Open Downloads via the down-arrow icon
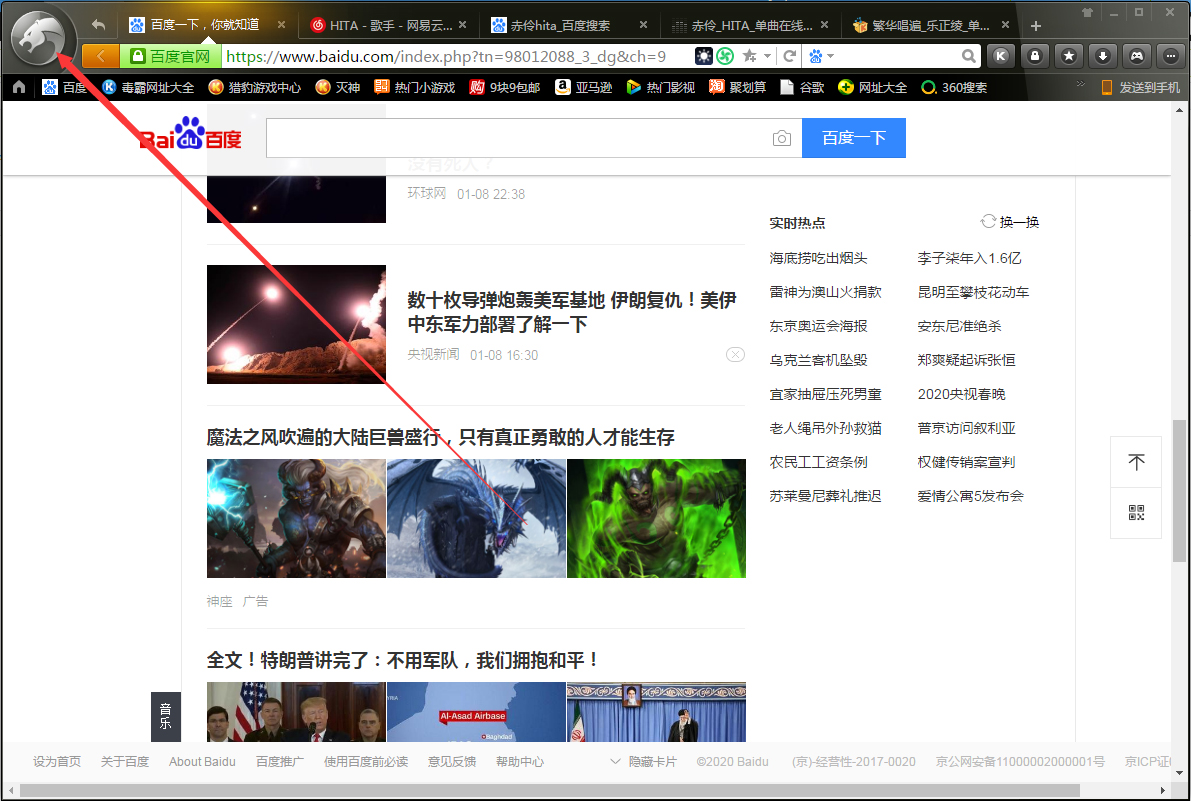The width and height of the screenshot is (1191, 801). tap(1103, 57)
